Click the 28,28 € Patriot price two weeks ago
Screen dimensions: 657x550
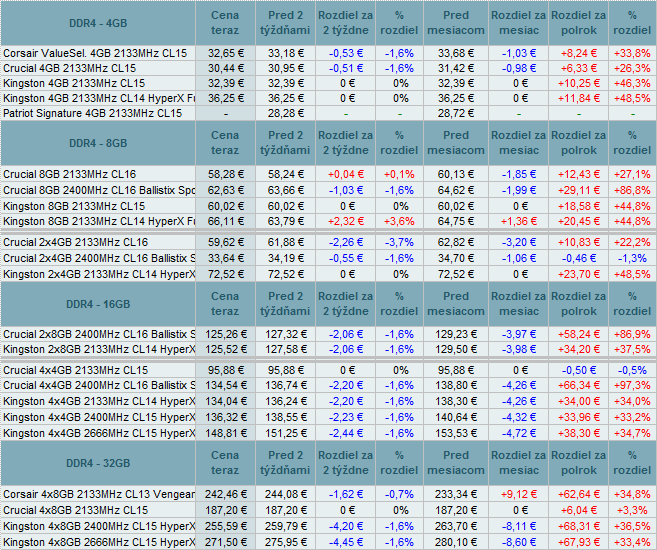point(285,114)
